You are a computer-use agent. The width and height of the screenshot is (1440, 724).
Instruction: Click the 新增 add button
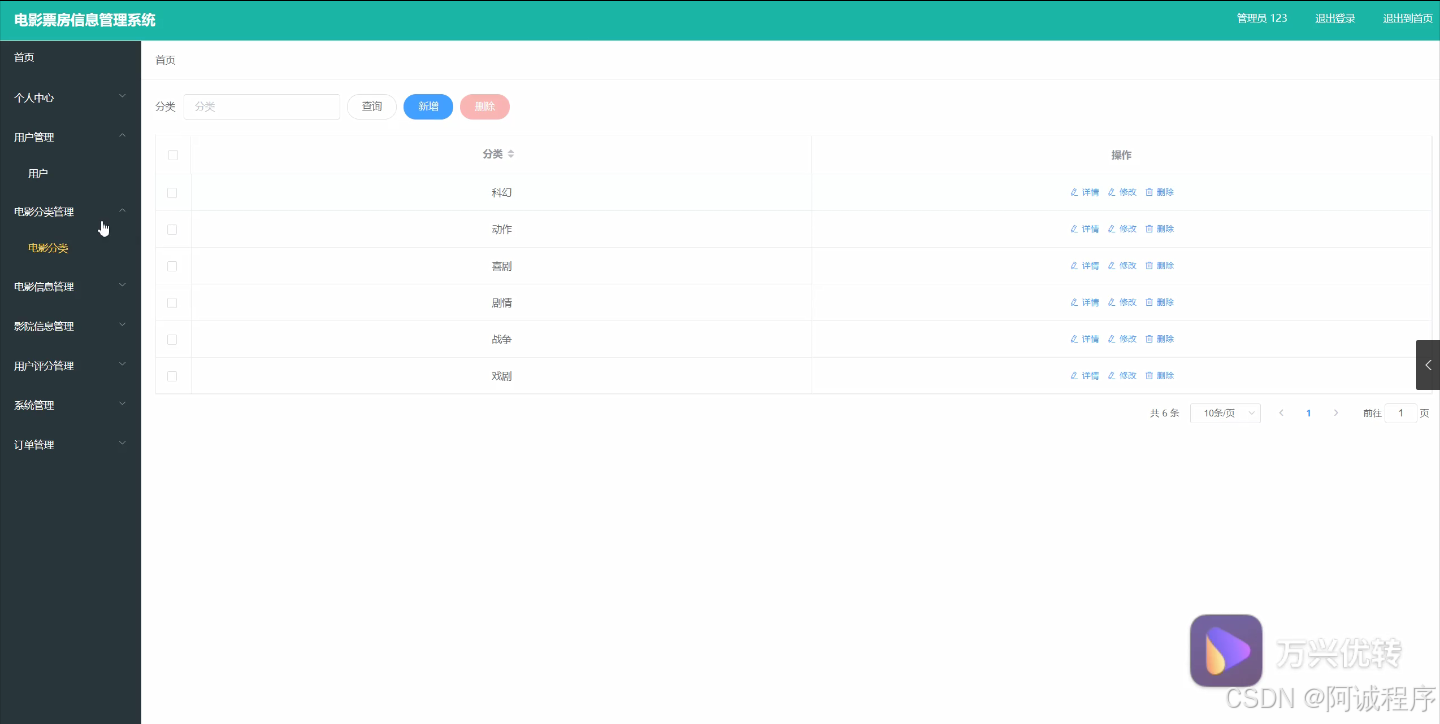tap(428, 106)
